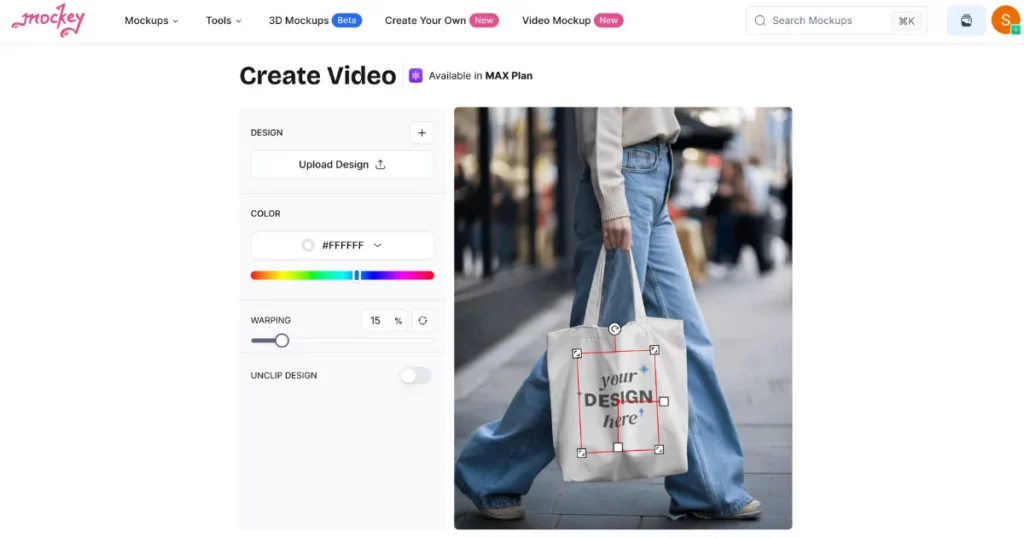1024x538 pixels.
Task: Edit the warping percentage field
Action: (384, 321)
